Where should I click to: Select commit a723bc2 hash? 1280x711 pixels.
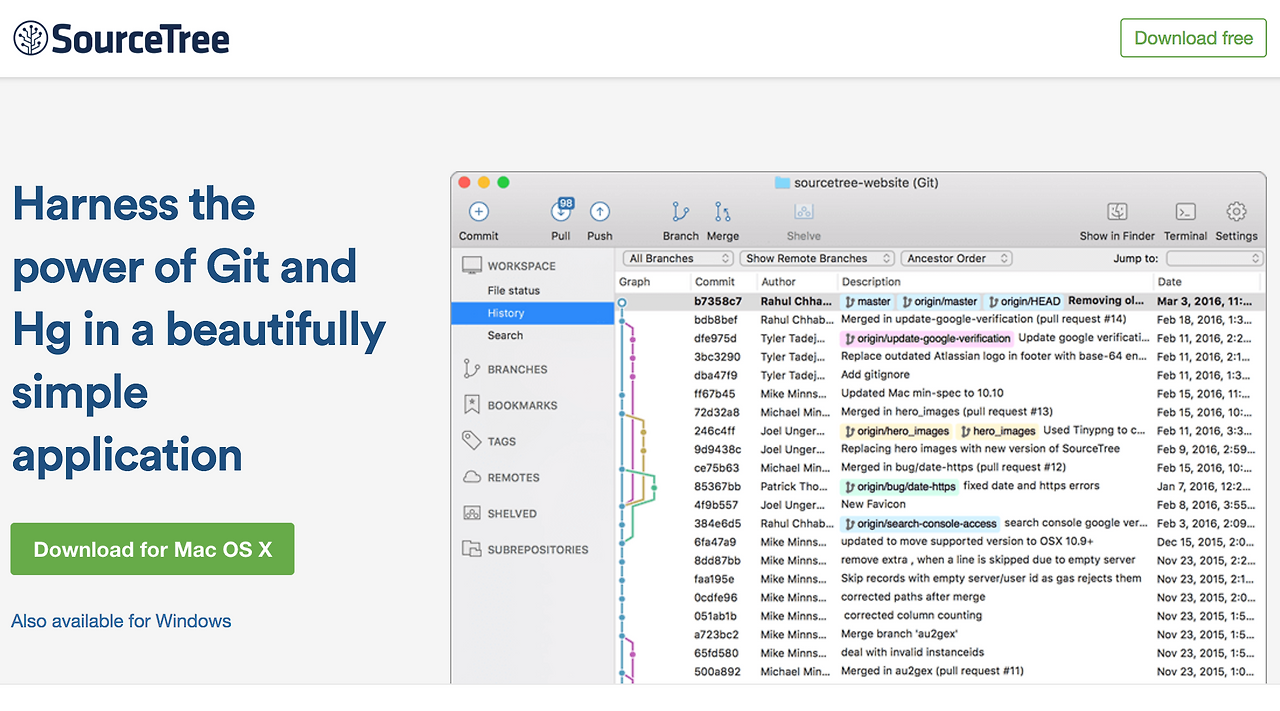pos(717,635)
